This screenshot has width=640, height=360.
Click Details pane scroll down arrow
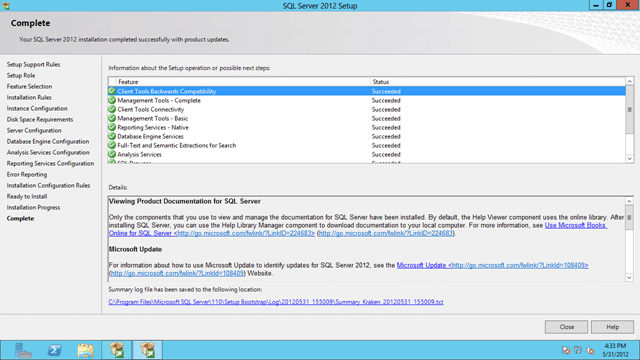click(629, 278)
